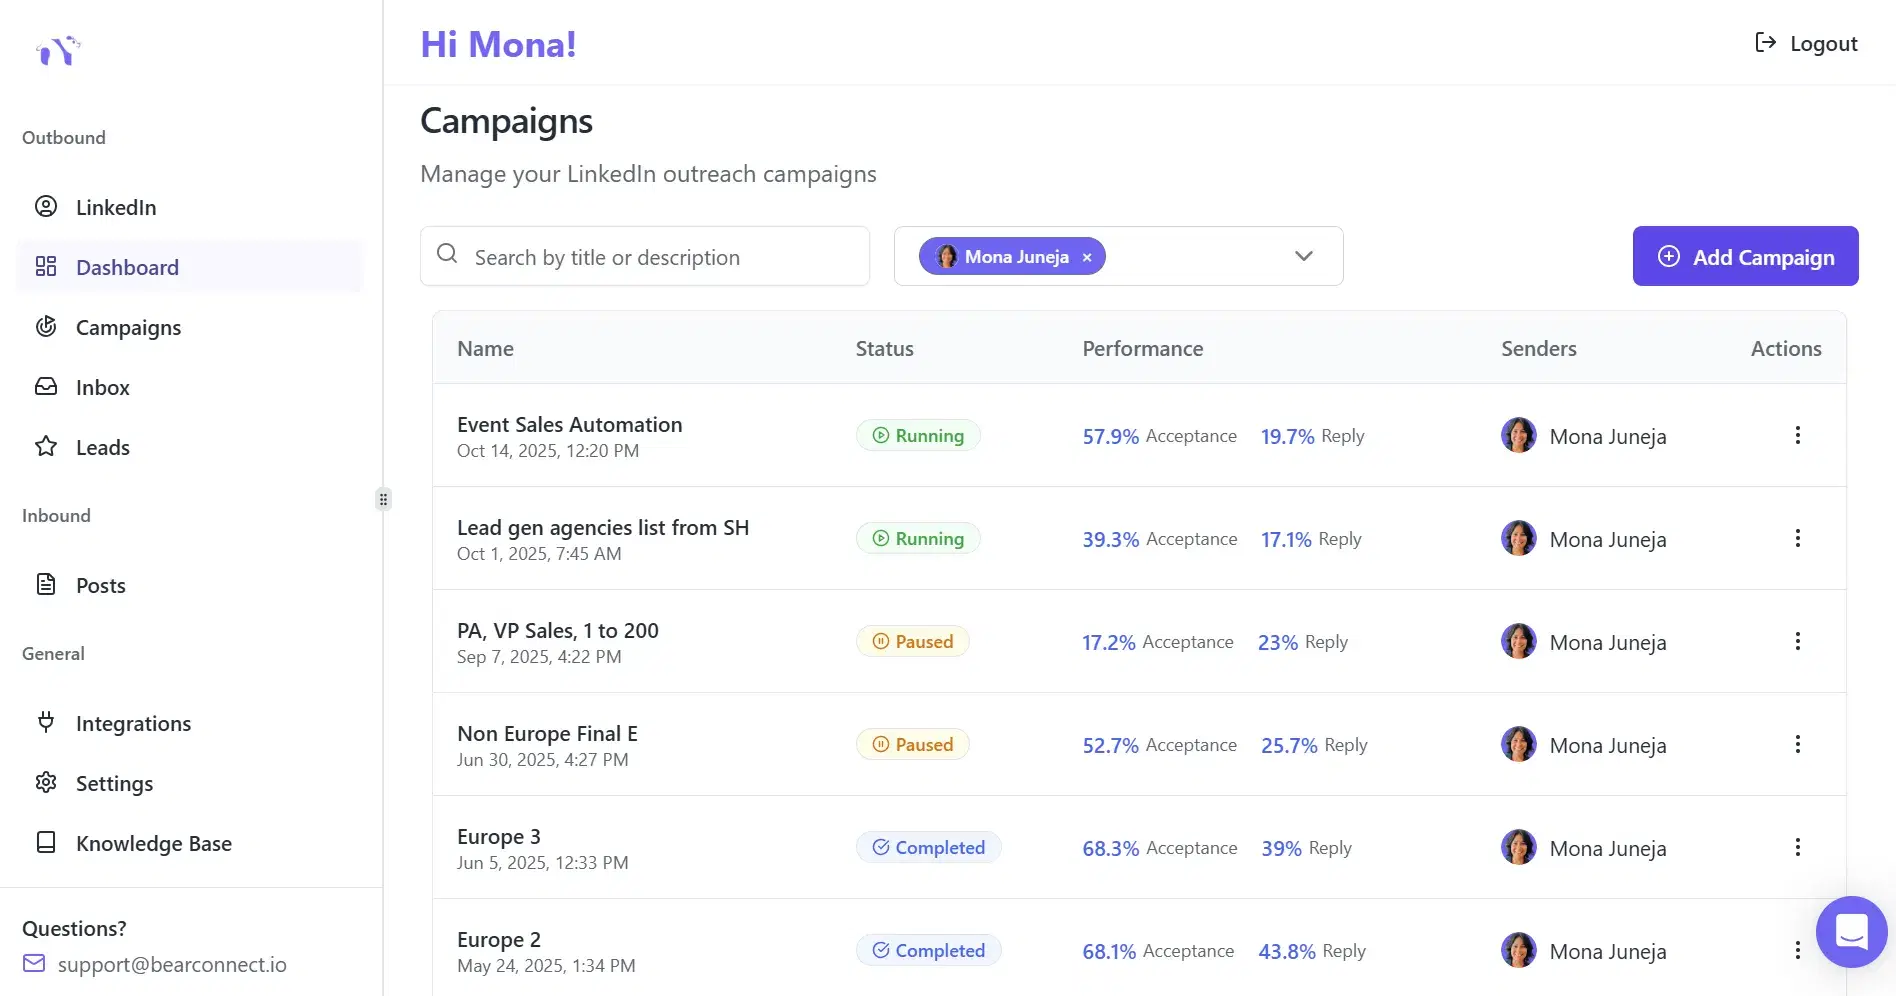Click the search campaigns input field
The width and height of the screenshot is (1896, 996).
point(645,256)
